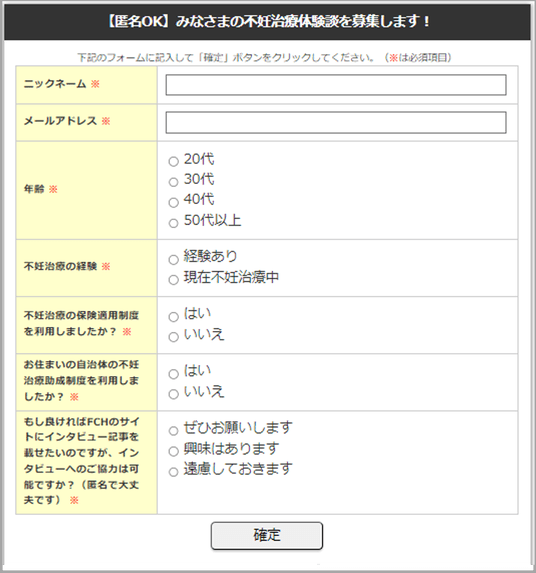Click the 年齢 field label
Screen dimensions: 536x573
point(34,189)
